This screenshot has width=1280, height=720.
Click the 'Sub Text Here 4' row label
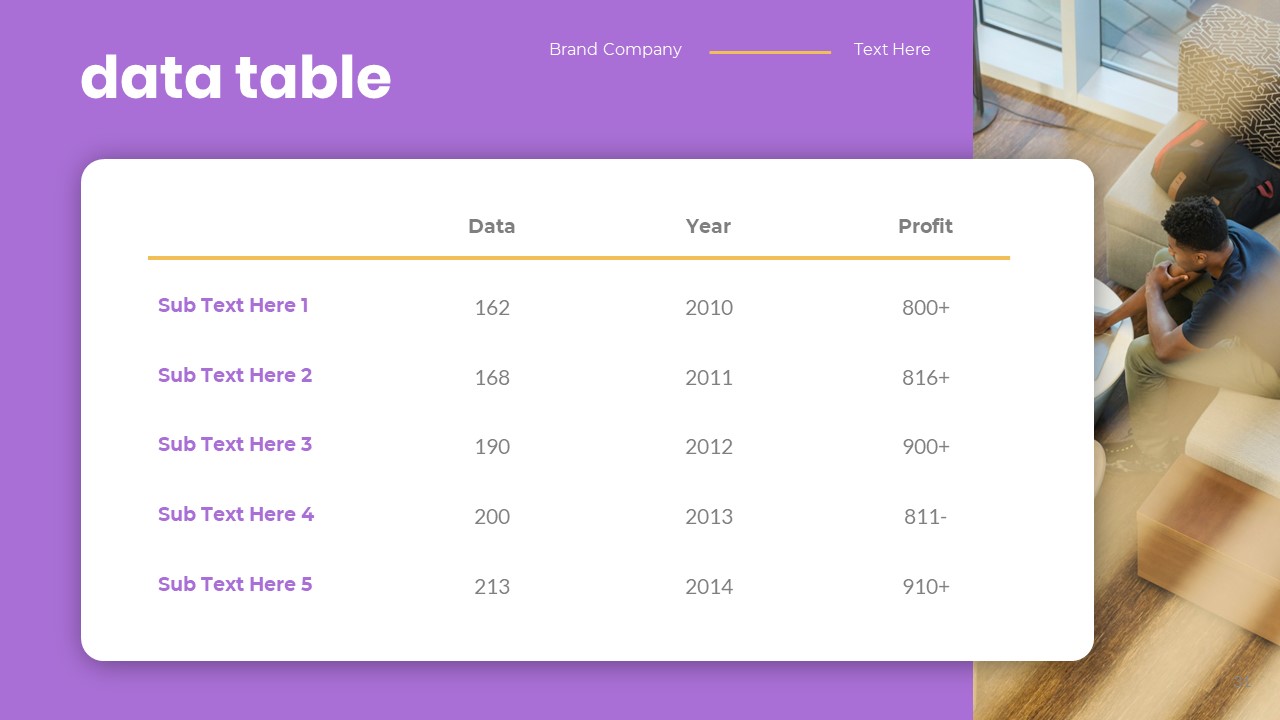coord(236,514)
